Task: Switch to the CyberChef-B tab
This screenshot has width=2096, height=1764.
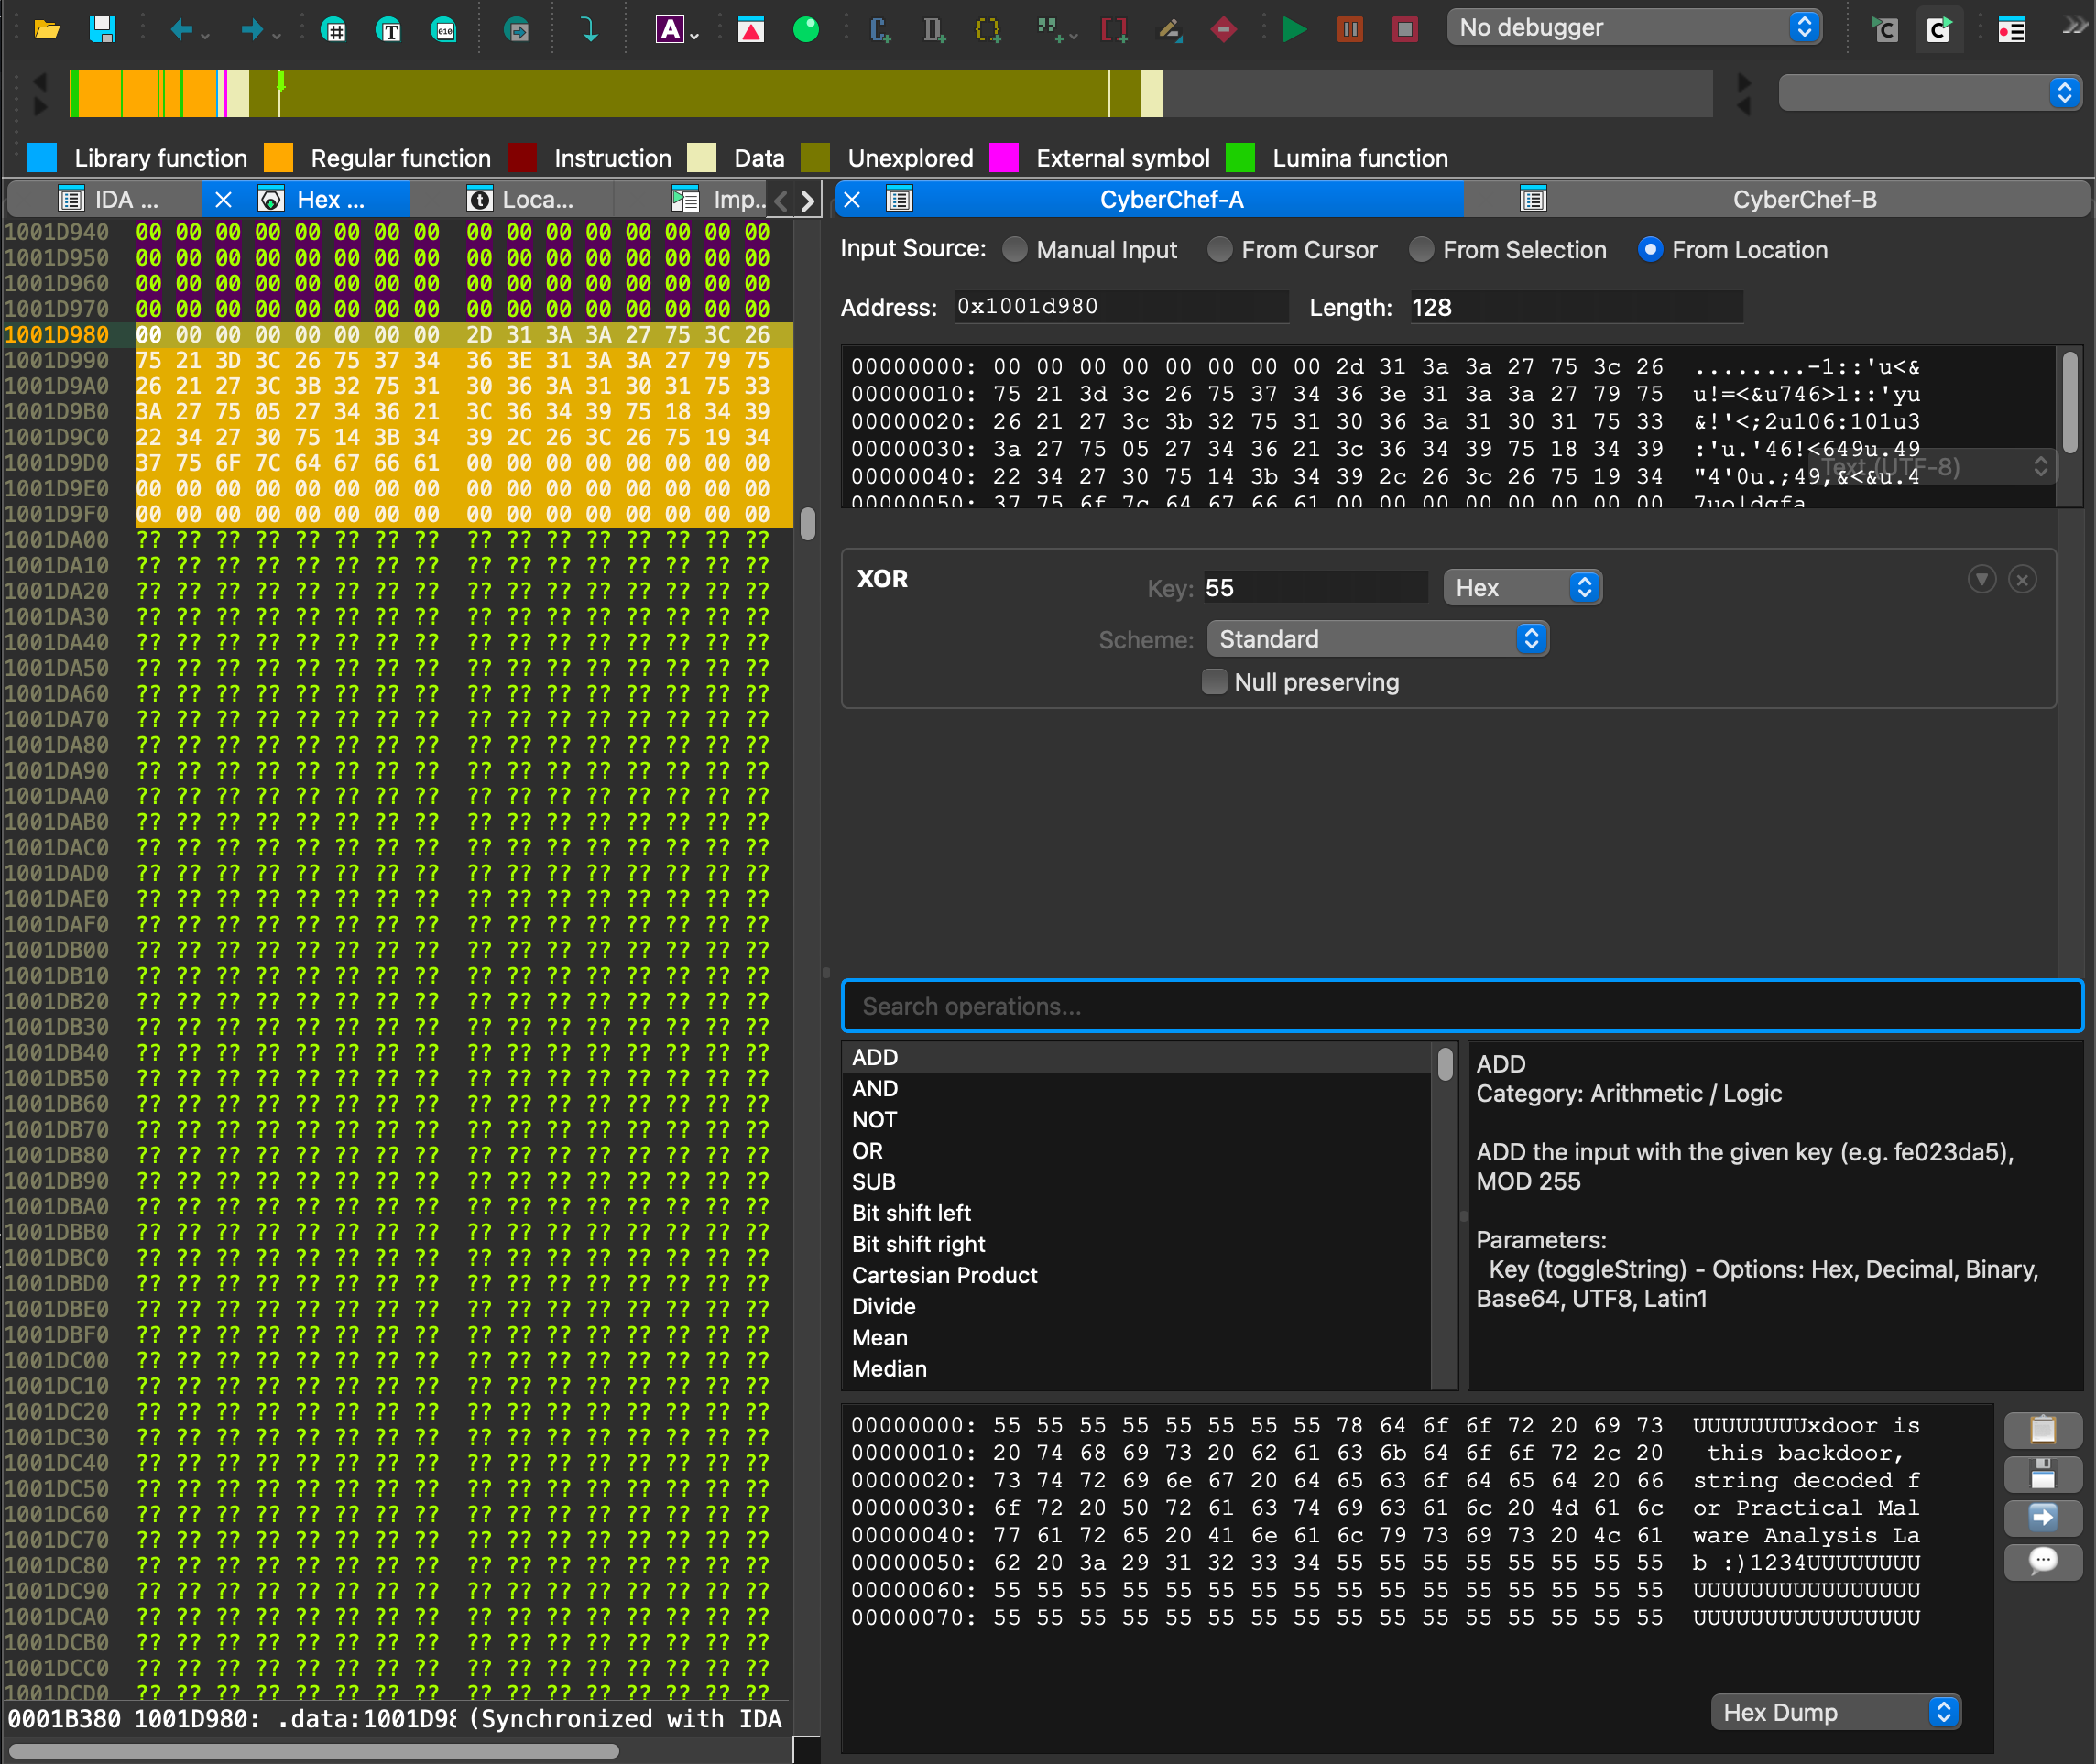Action: tap(1803, 198)
